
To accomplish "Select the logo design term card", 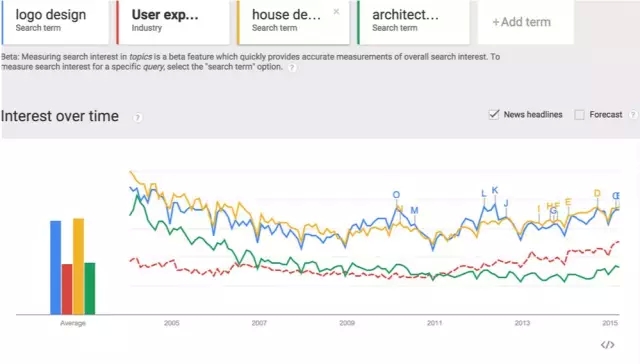I will (55, 22).
